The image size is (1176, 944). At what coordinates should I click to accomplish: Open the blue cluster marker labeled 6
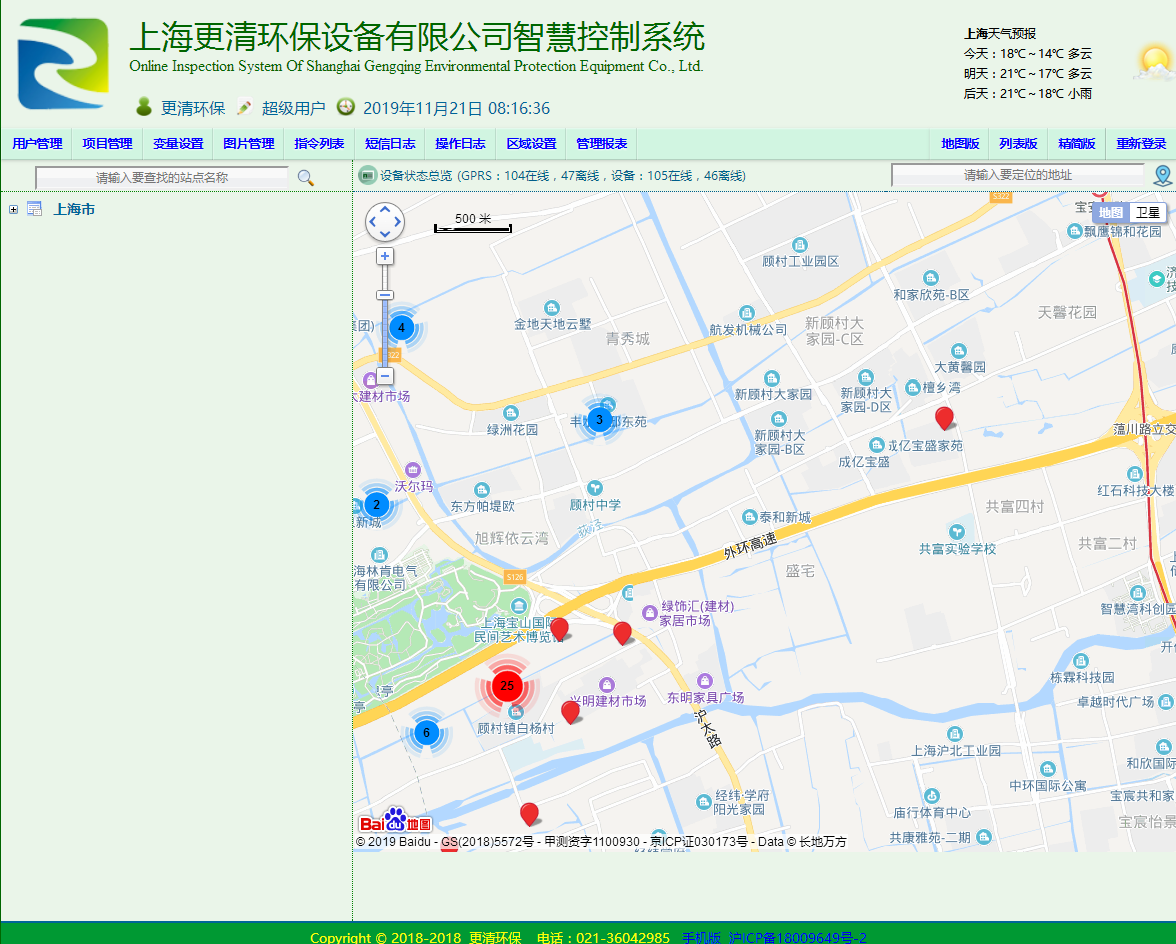tap(426, 733)
